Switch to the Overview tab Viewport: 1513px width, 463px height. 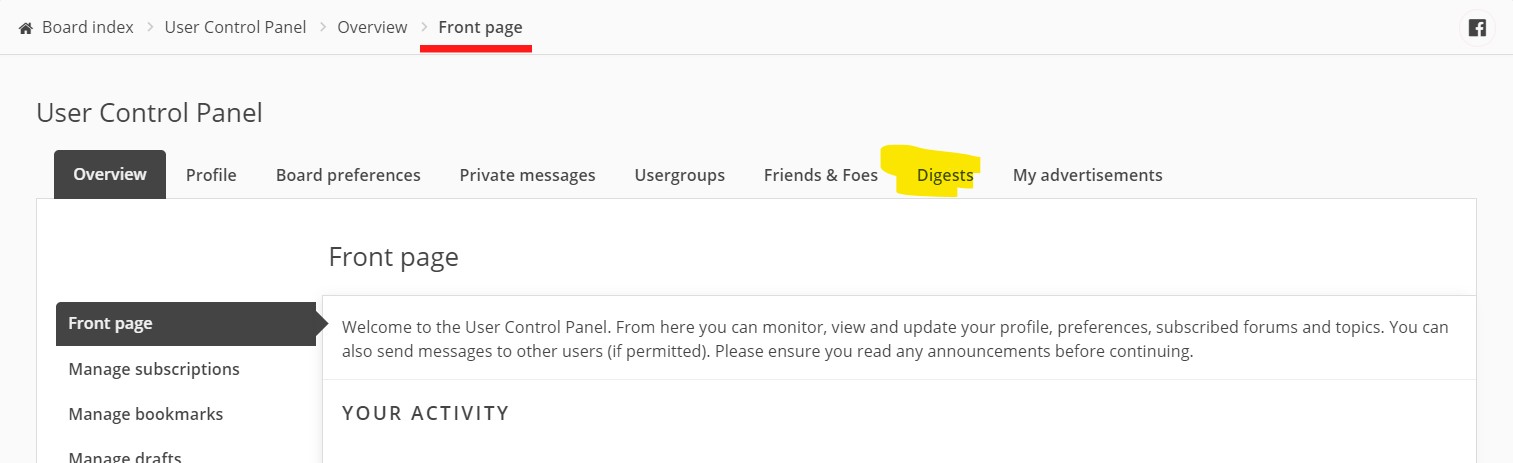pos(110,174)
